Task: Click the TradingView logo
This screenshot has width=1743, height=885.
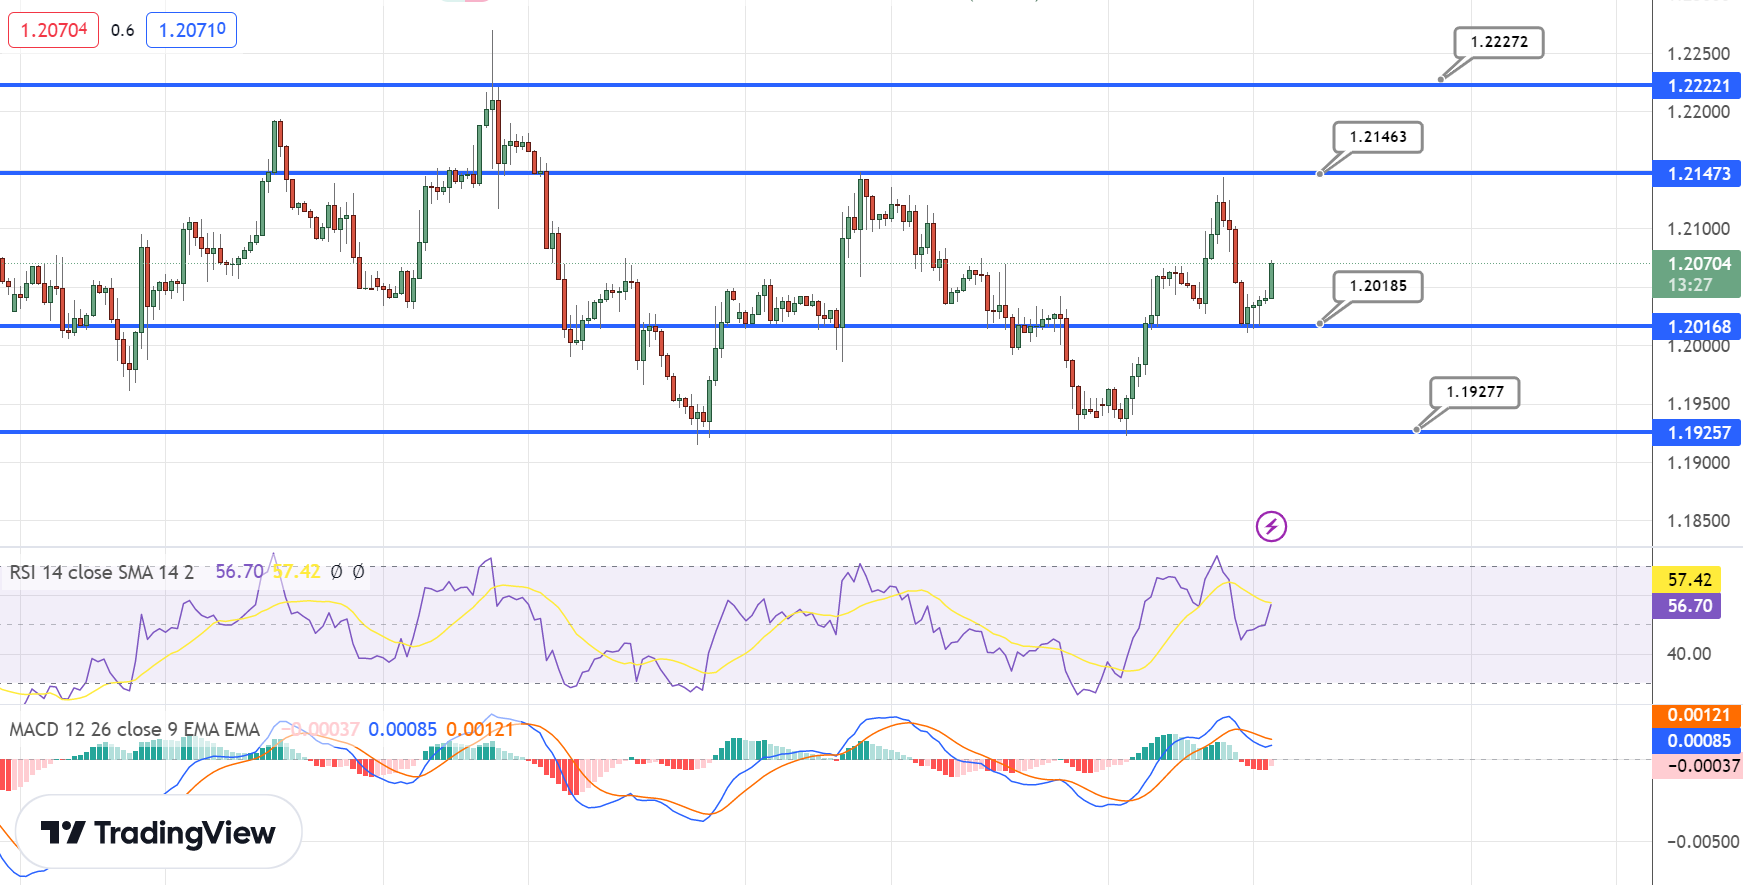Action: [x=158, y=832]
